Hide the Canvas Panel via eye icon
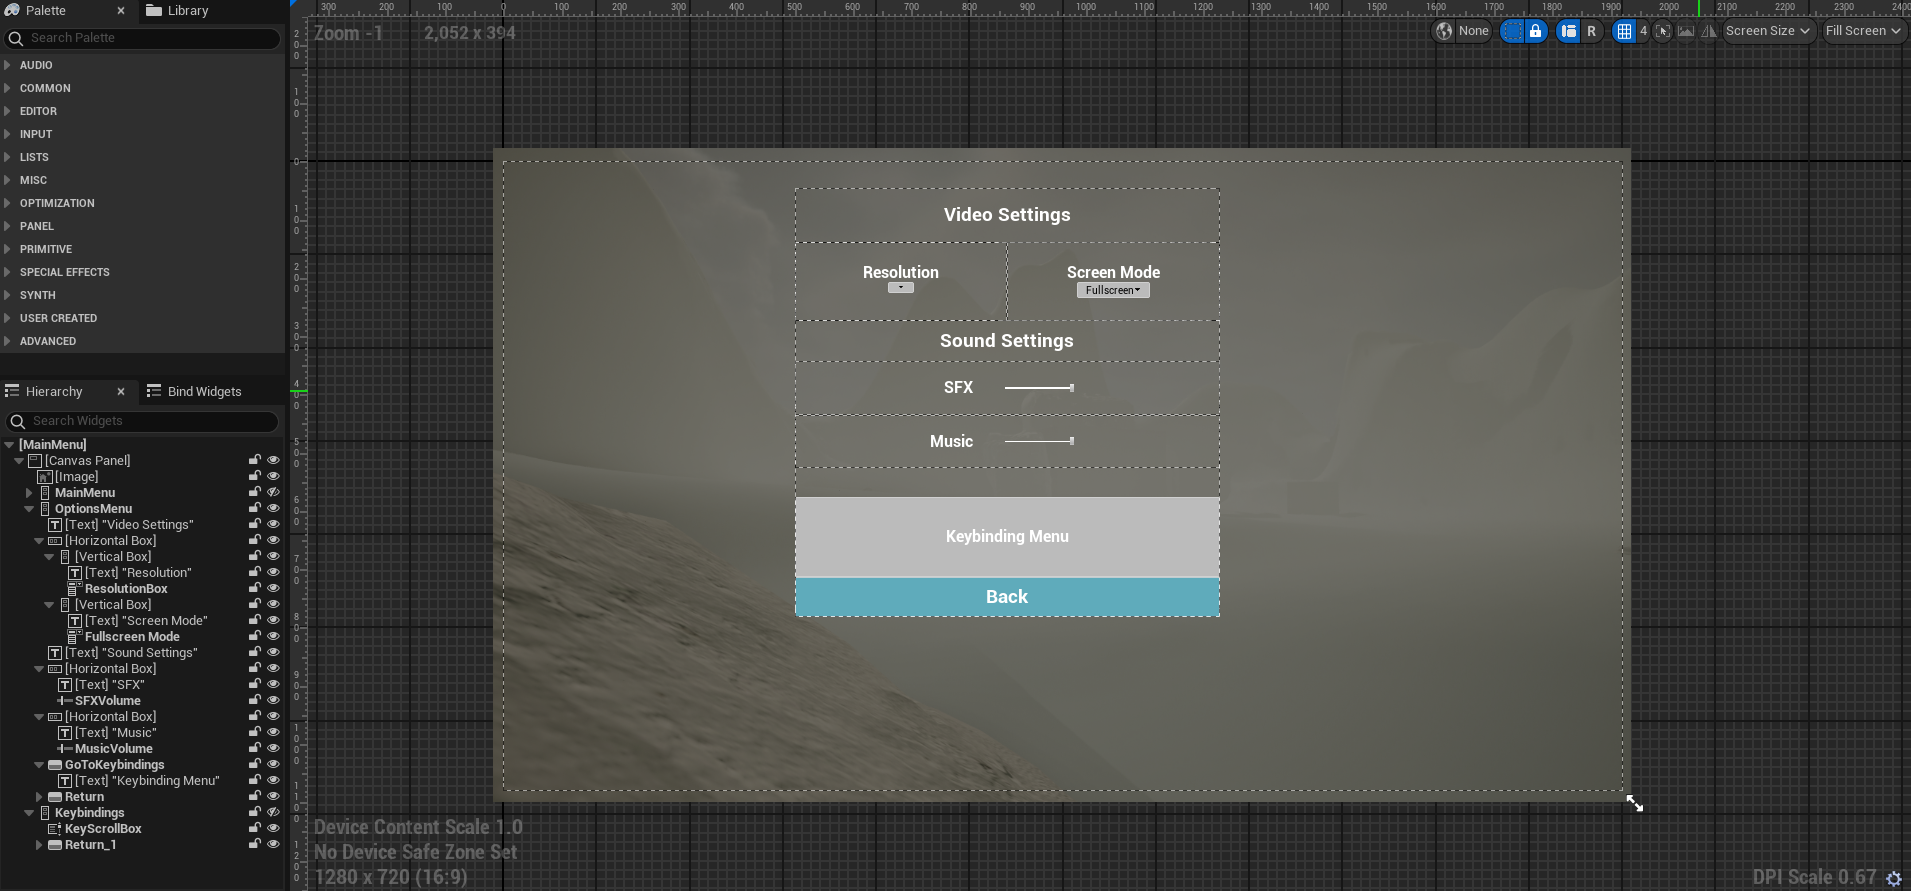This screenshot has height=891, width=1911. pyautogui.click(x=273, y=460)
